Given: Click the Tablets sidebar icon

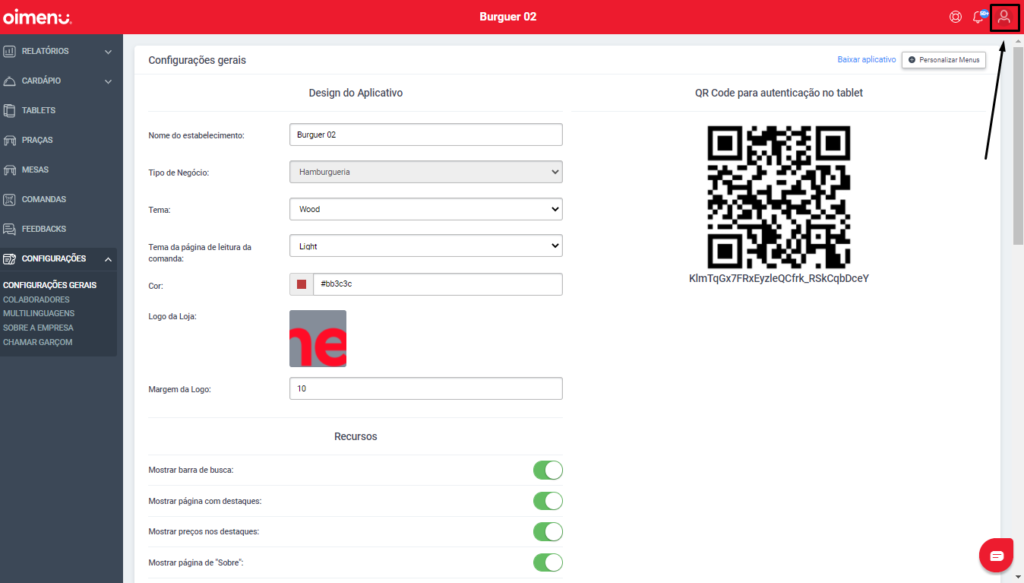Looking at the screenshot, I should [x=9, y=110].
